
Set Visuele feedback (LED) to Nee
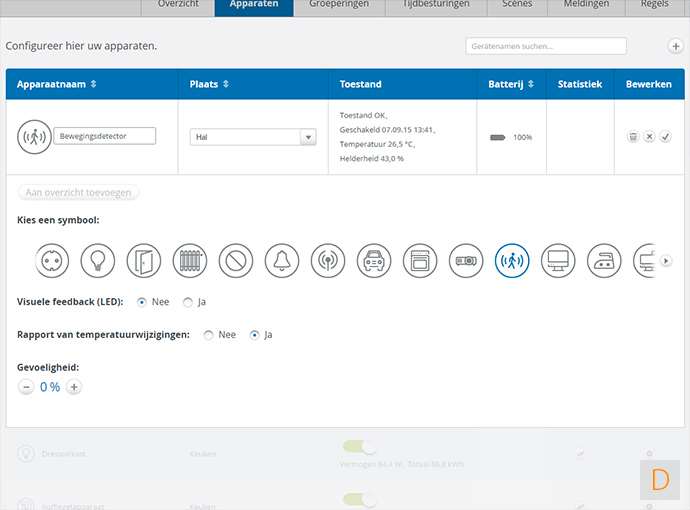click(141, 301)
